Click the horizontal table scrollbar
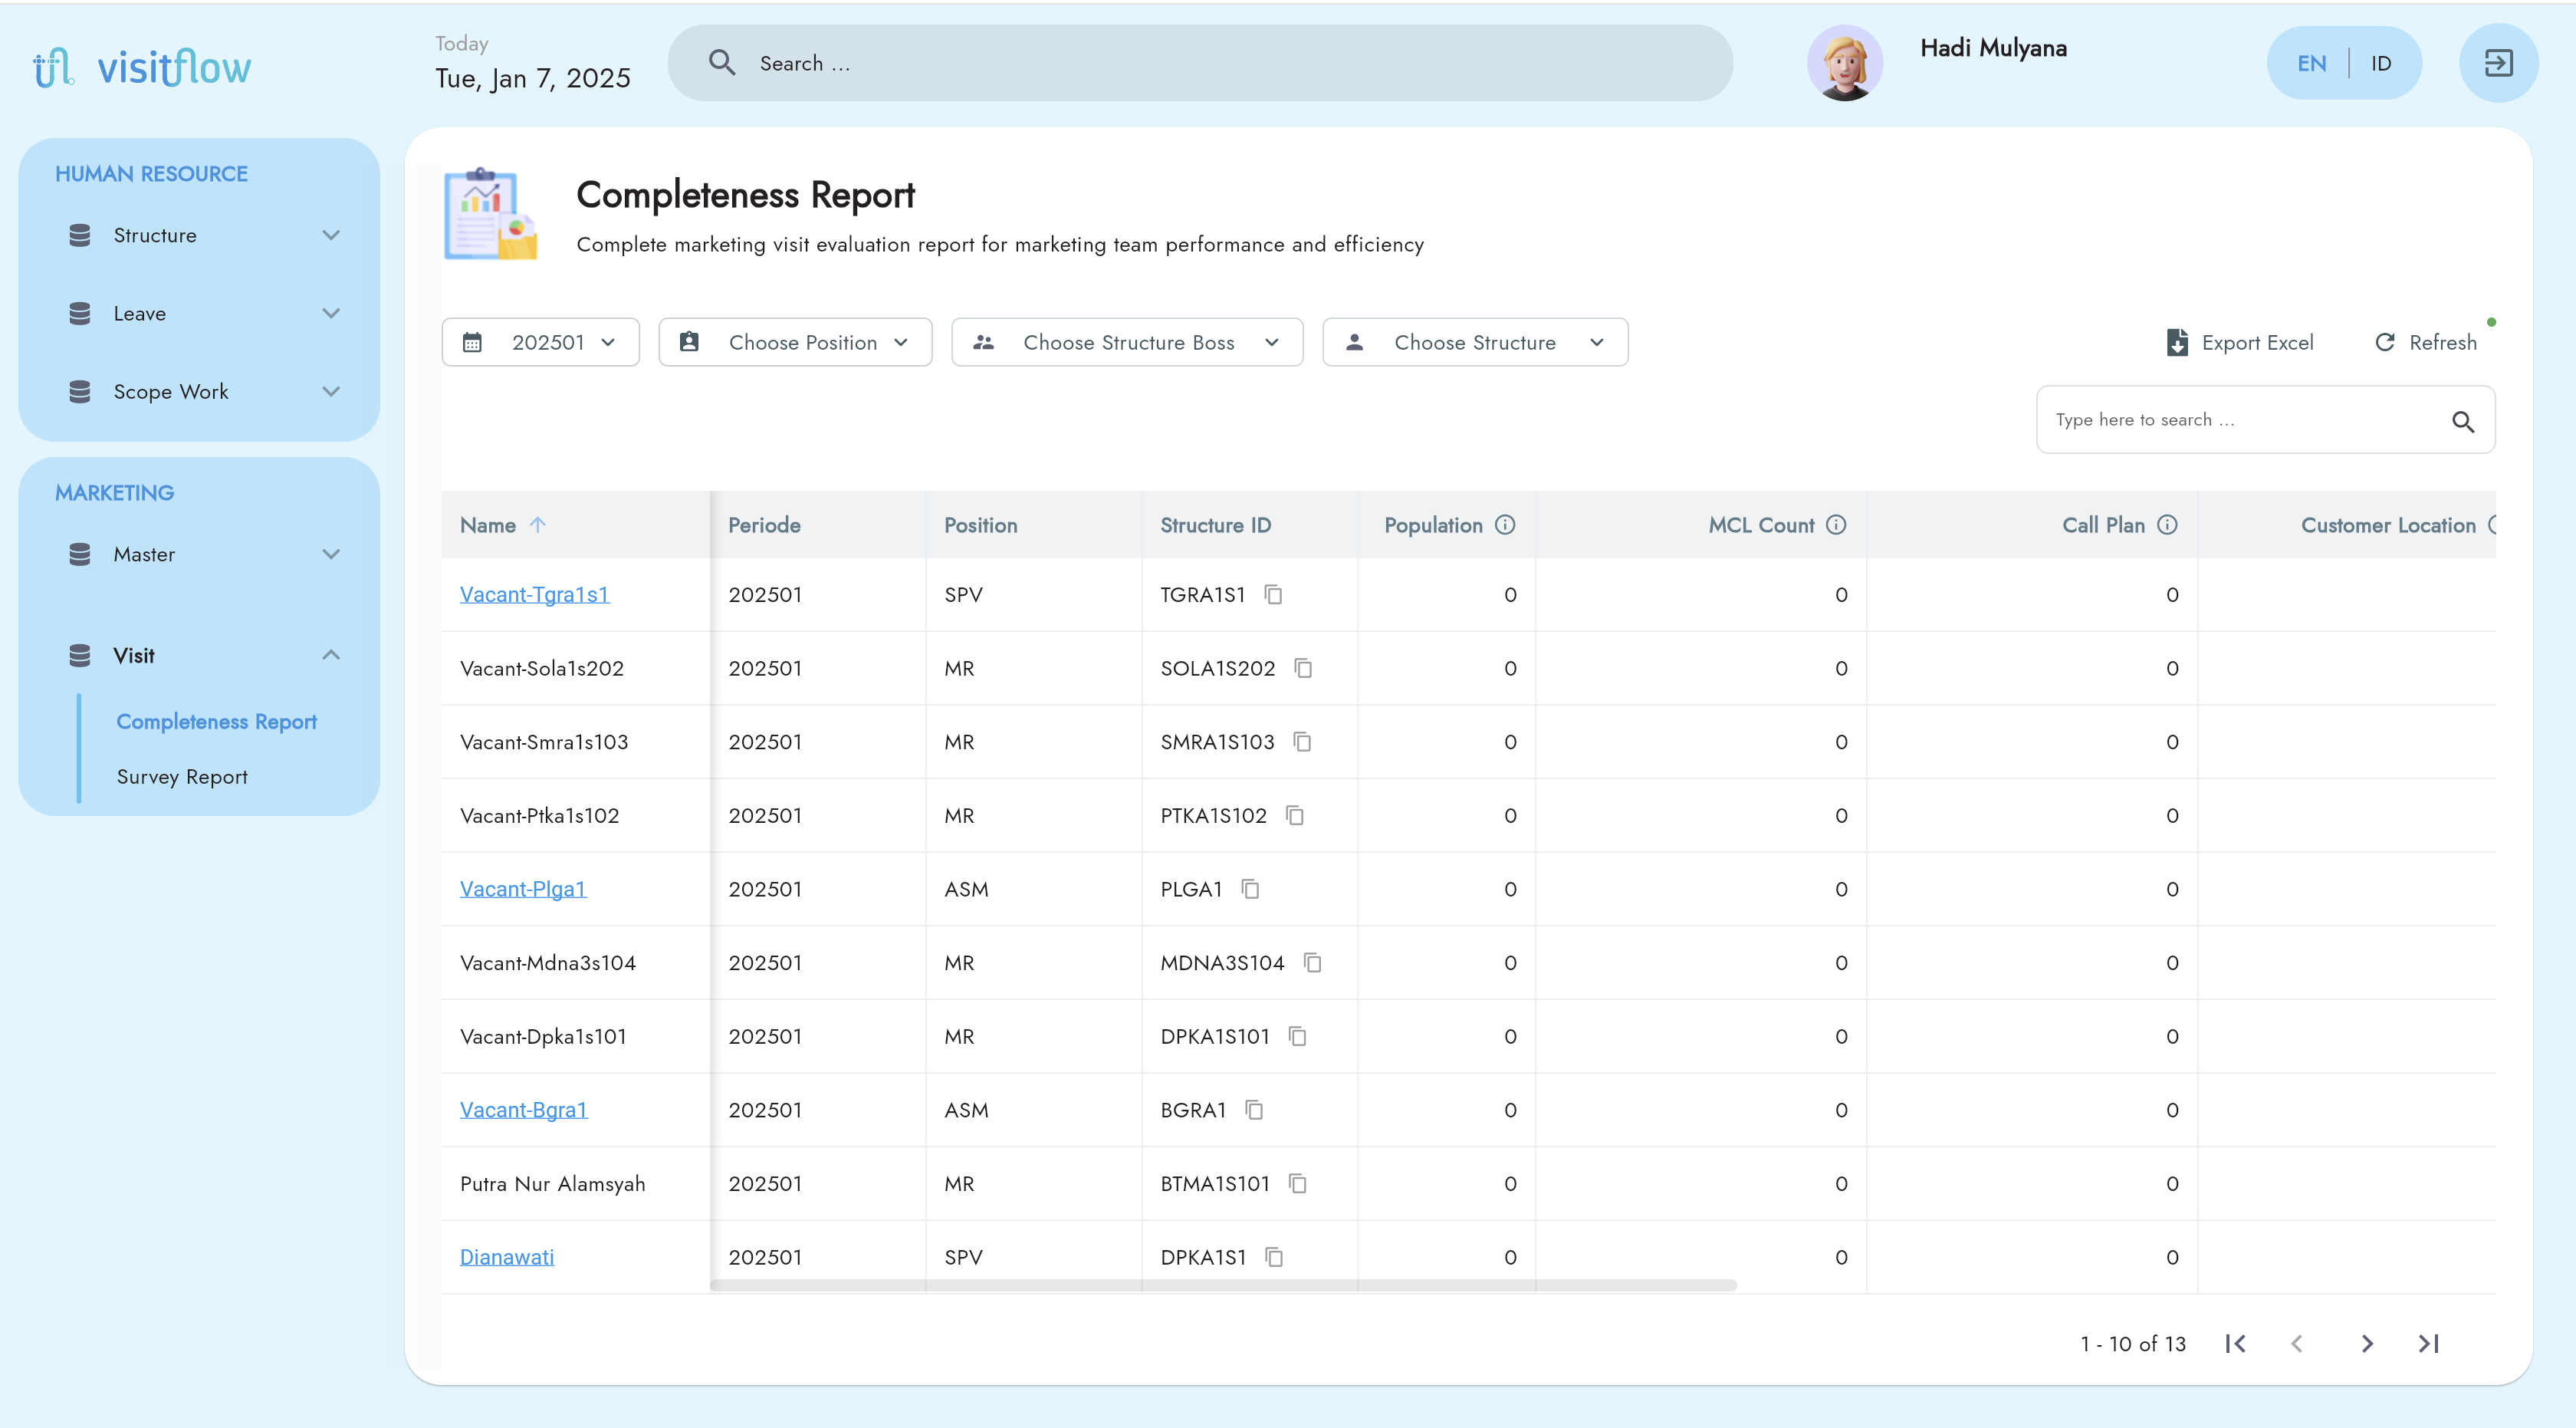 click(1223, 1285)
